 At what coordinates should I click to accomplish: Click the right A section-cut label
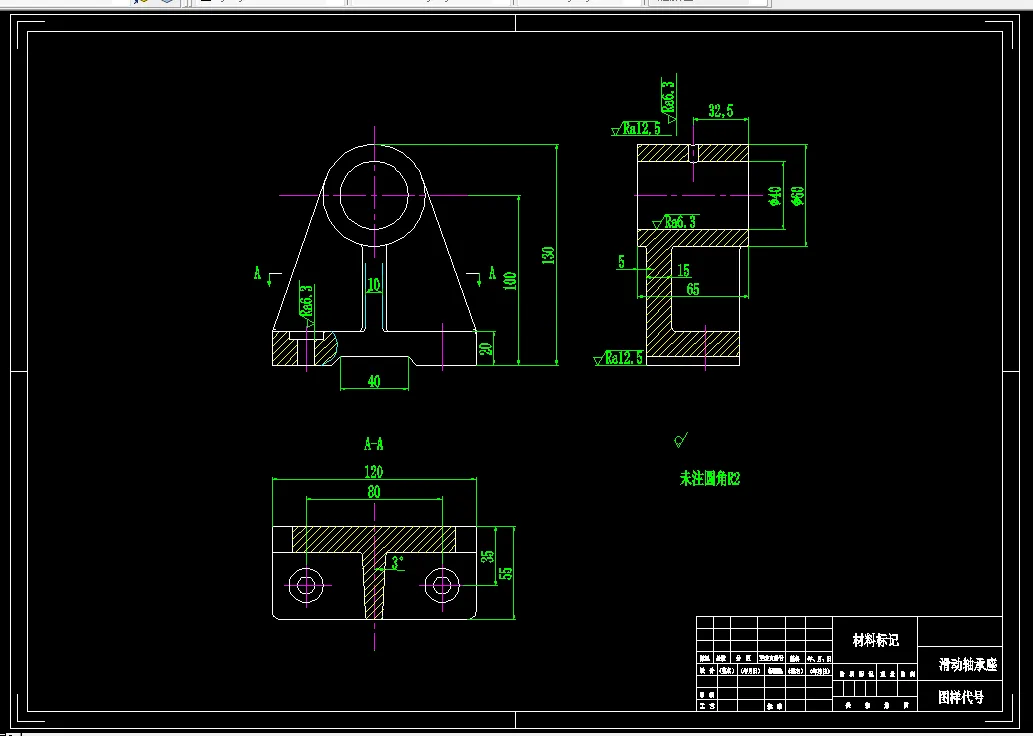491,273
